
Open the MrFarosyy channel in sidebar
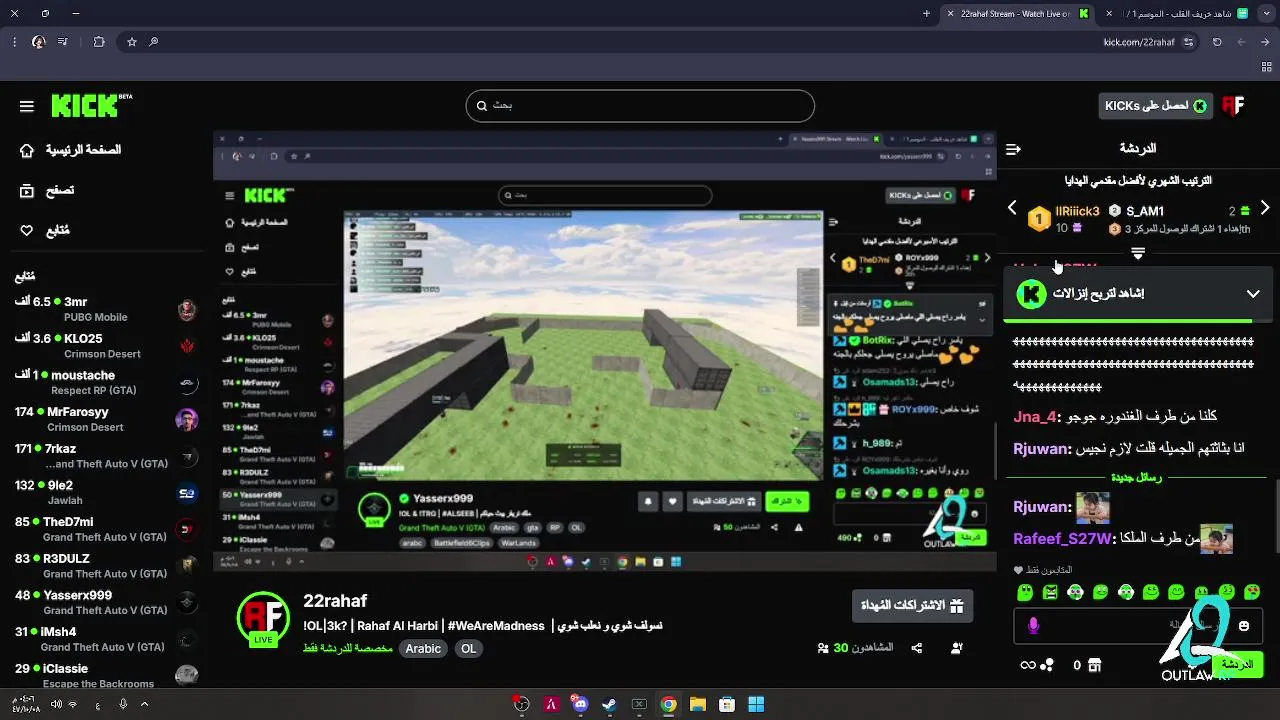pos(107,419)
